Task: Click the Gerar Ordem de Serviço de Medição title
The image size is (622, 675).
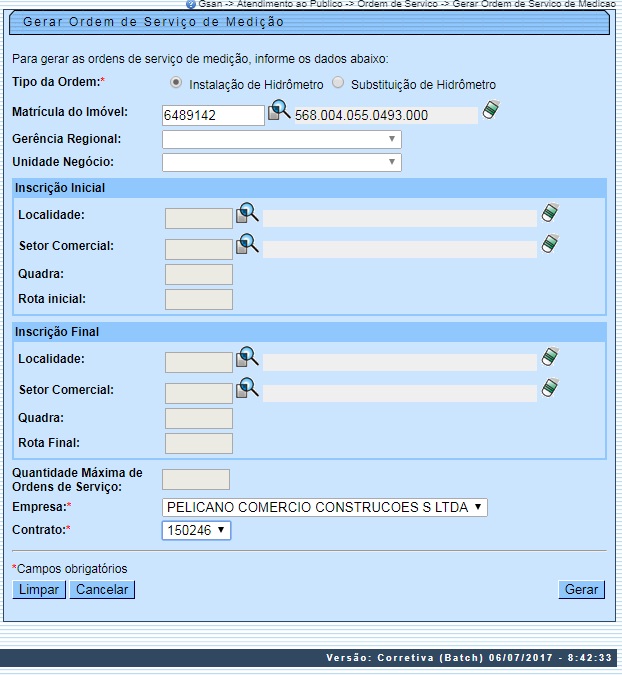Action: pos(153,22)
